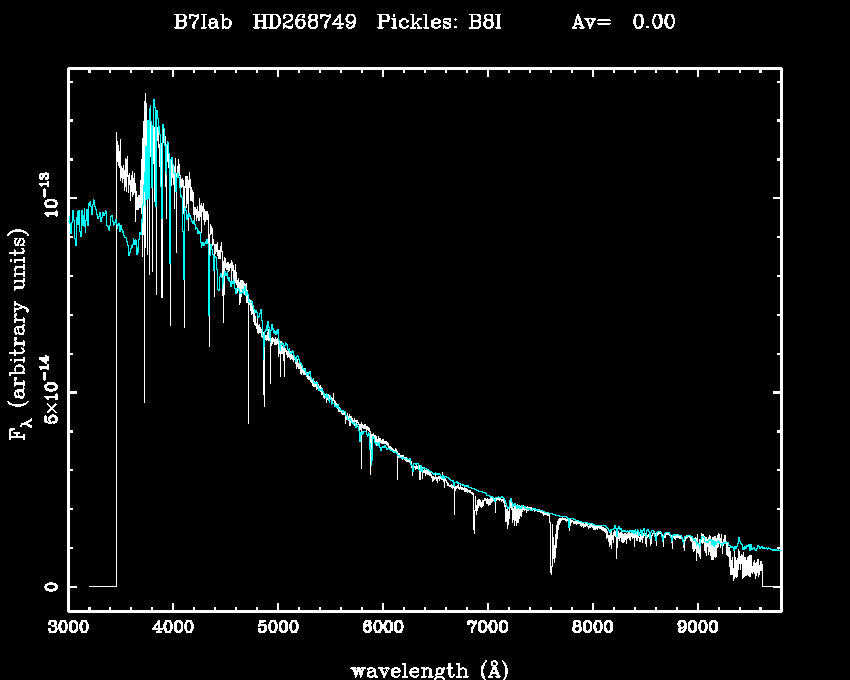Click the 9000 x-axis tick label
The height and width of the screenshot is (680, 850).
point(698,629)
